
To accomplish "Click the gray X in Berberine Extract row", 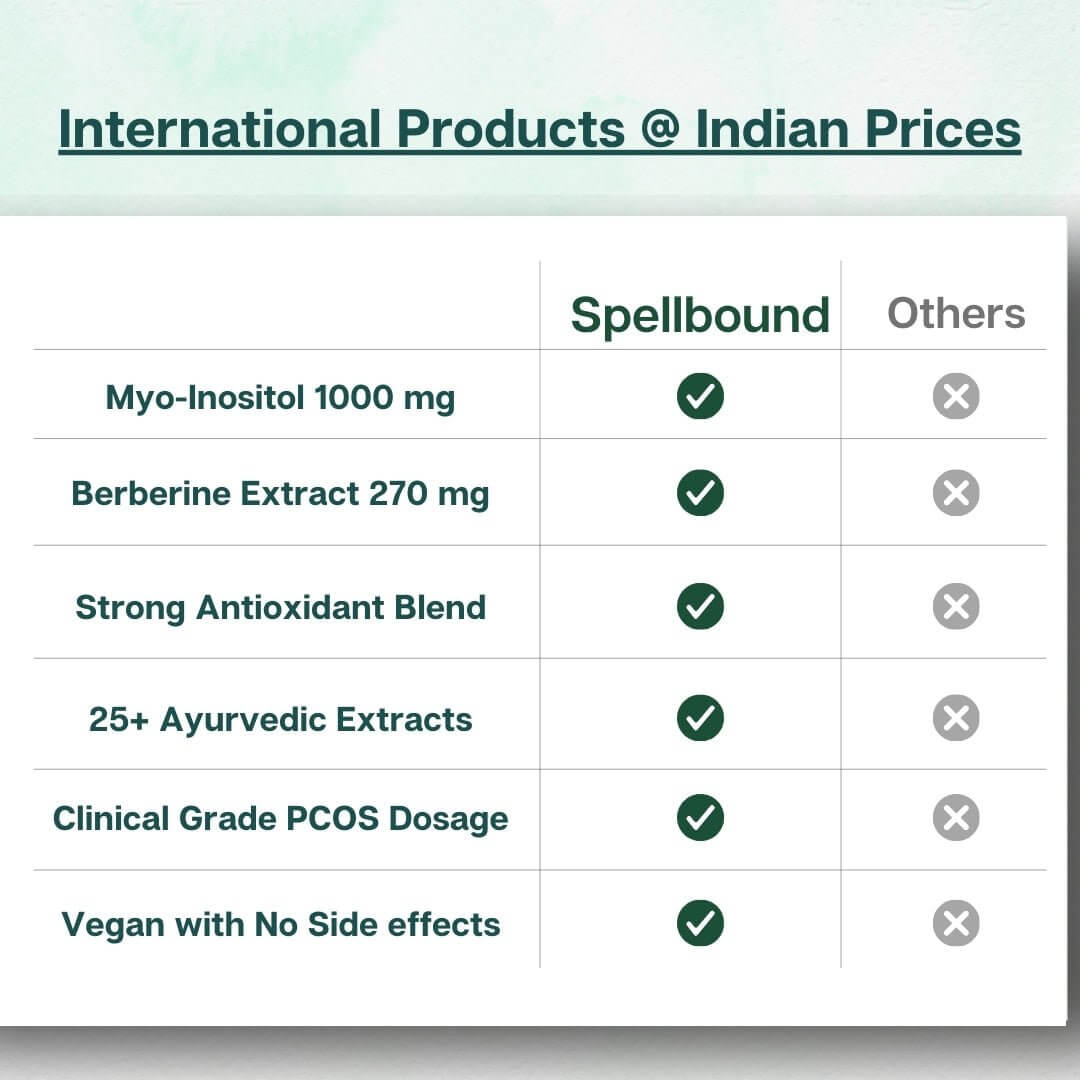I will coord(956,493).
